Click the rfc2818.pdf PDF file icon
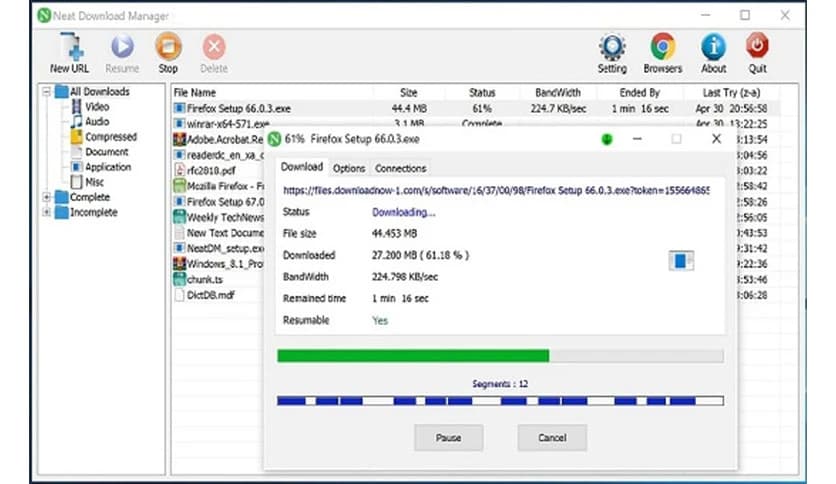The width and height of the screenshot is (836, 484). [x=179, y=171]
